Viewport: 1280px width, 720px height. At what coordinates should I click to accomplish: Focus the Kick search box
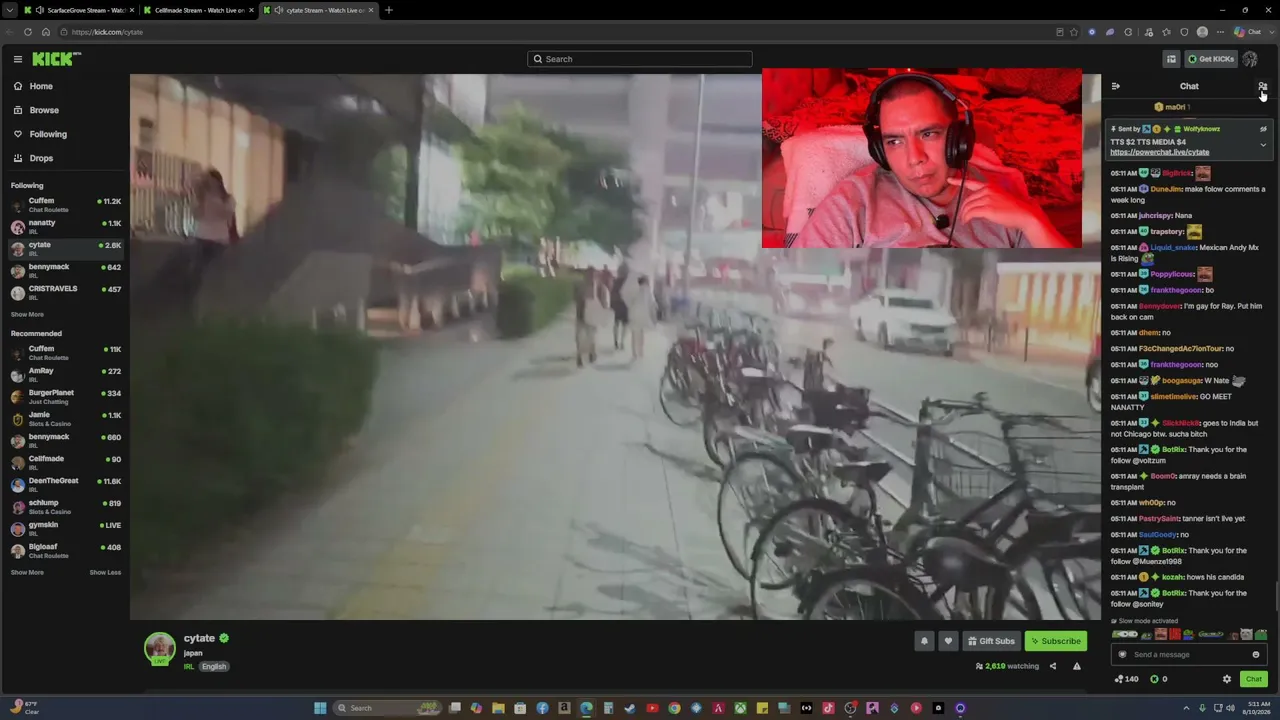click(640, 59)
